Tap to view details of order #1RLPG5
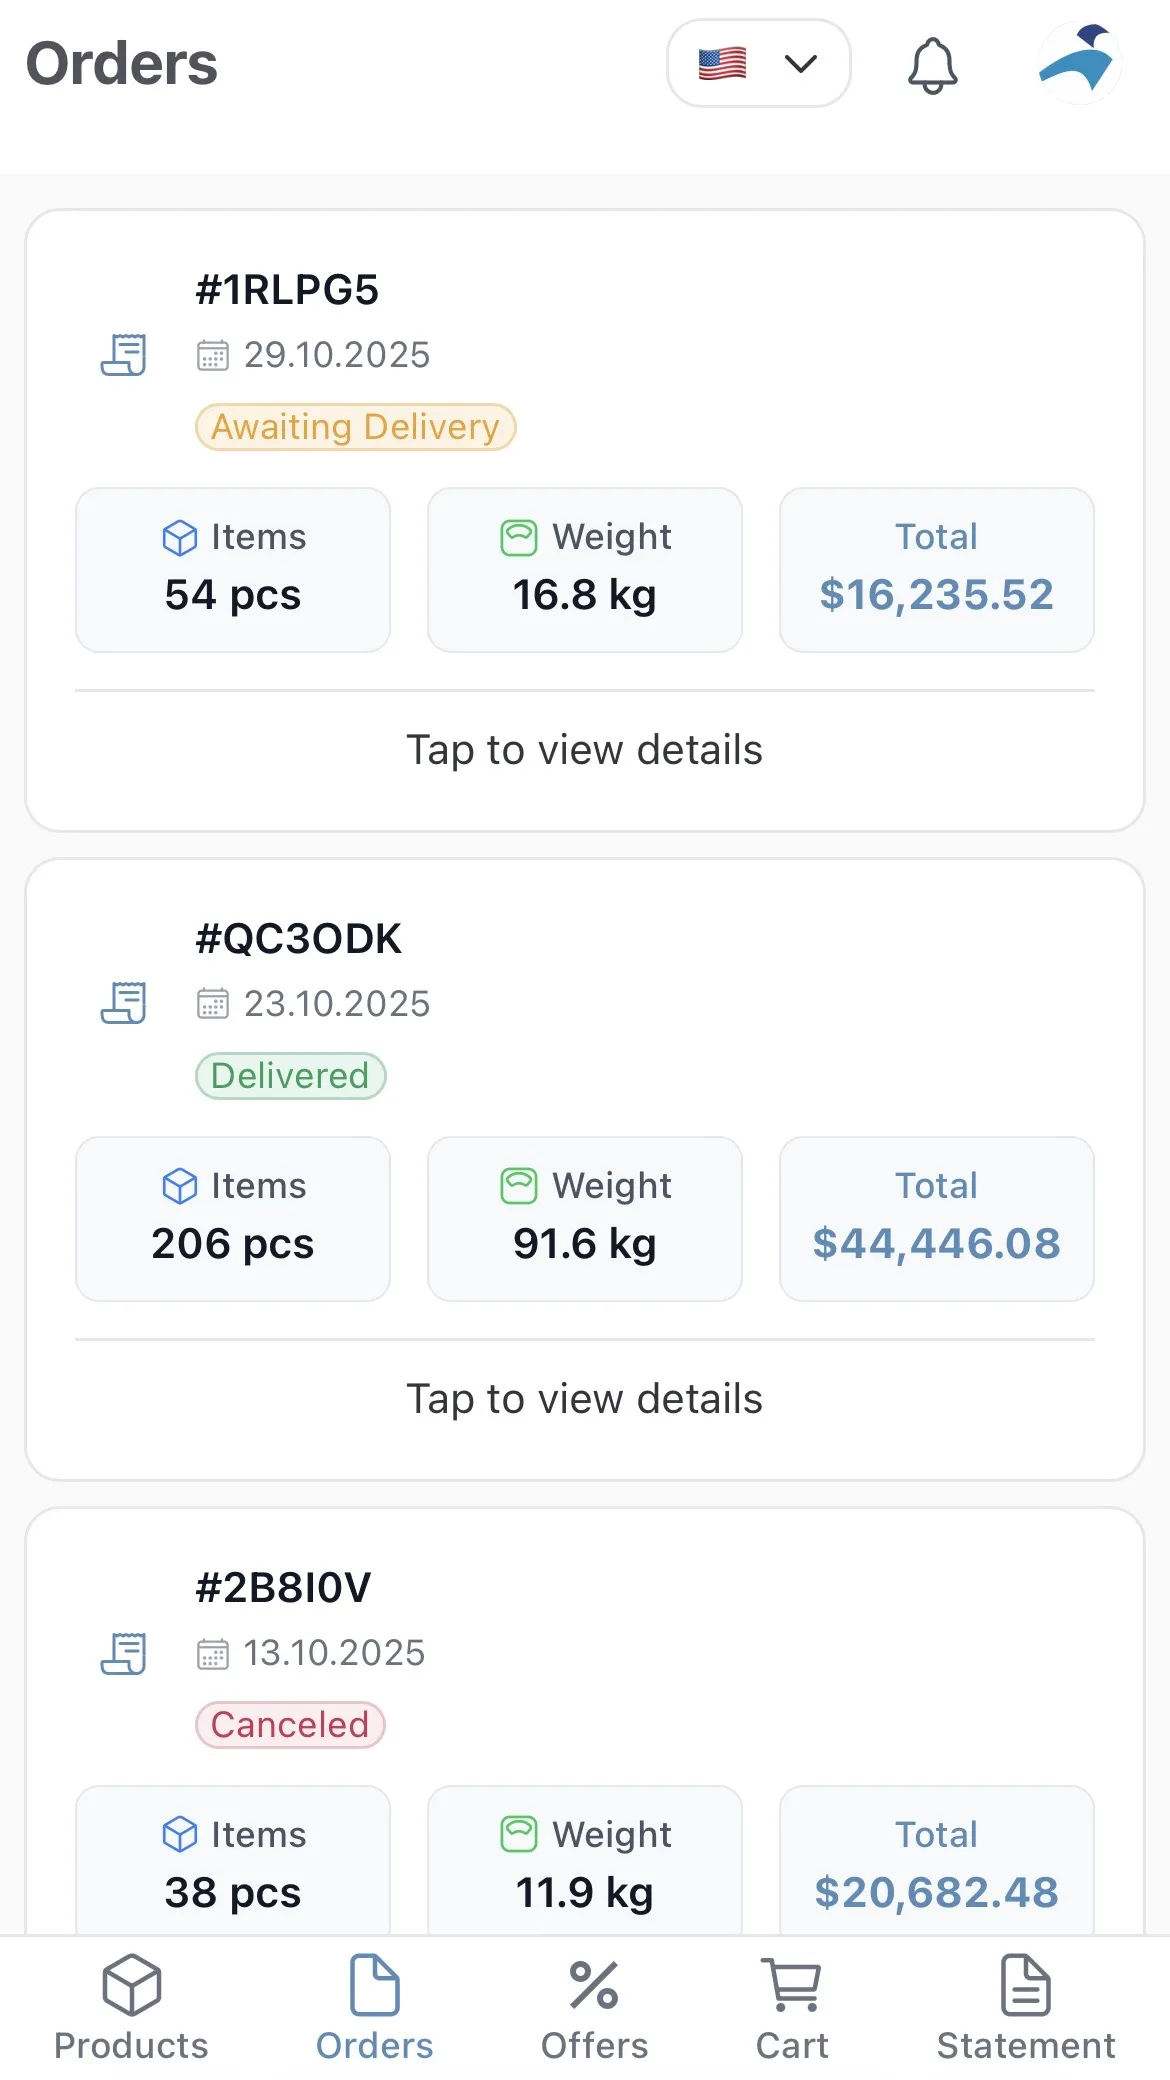The width and height of the screenshot is (1170, 2080). (584, 749)
